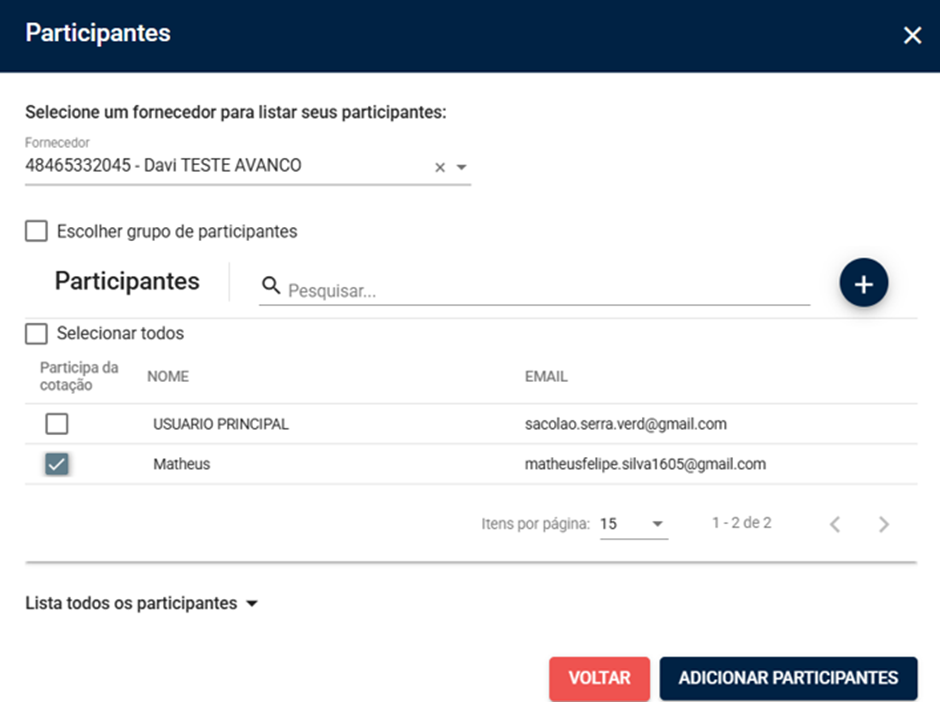The height and width of the screenshot is (702, 940).
Task: Close the Participantes dialog with the X
Action: [912, 35]
